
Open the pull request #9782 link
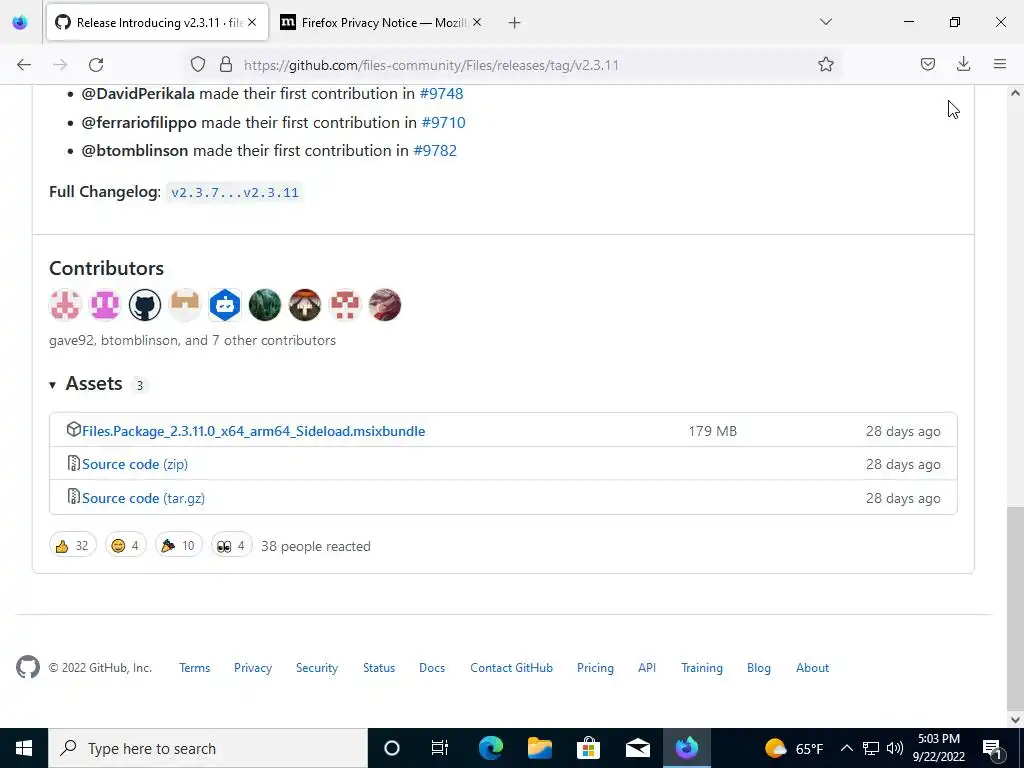[x=435, y=151]
